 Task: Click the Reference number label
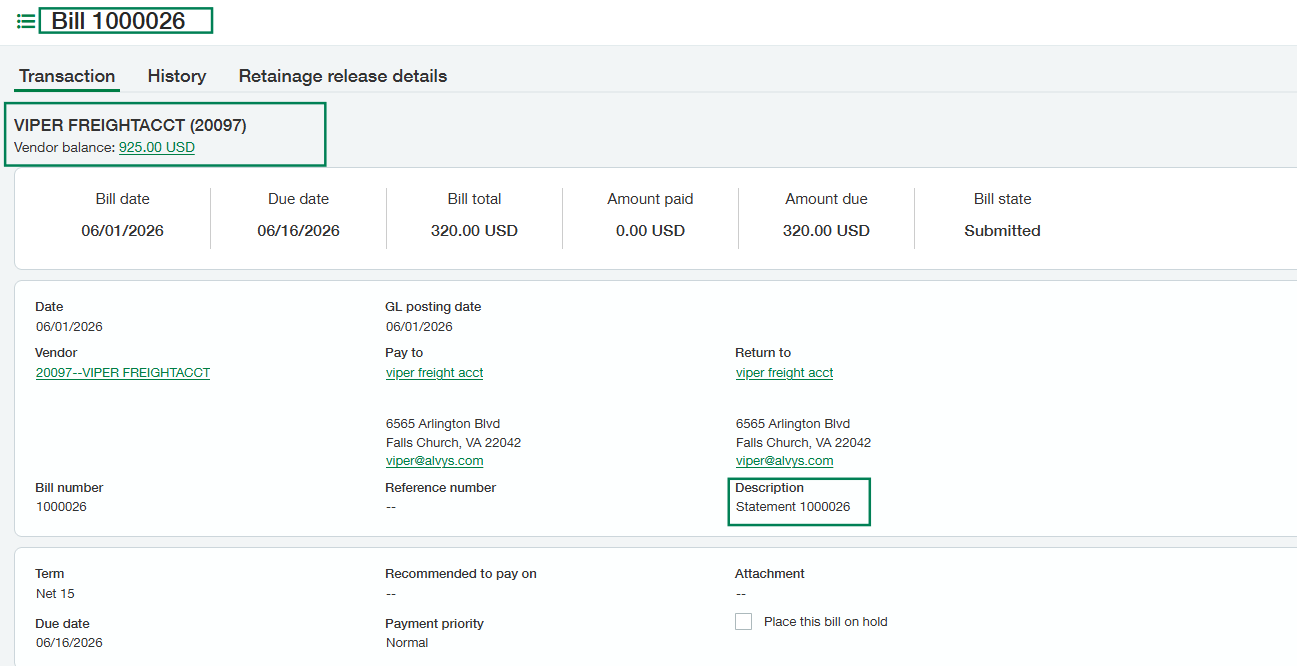pos(440,488)
